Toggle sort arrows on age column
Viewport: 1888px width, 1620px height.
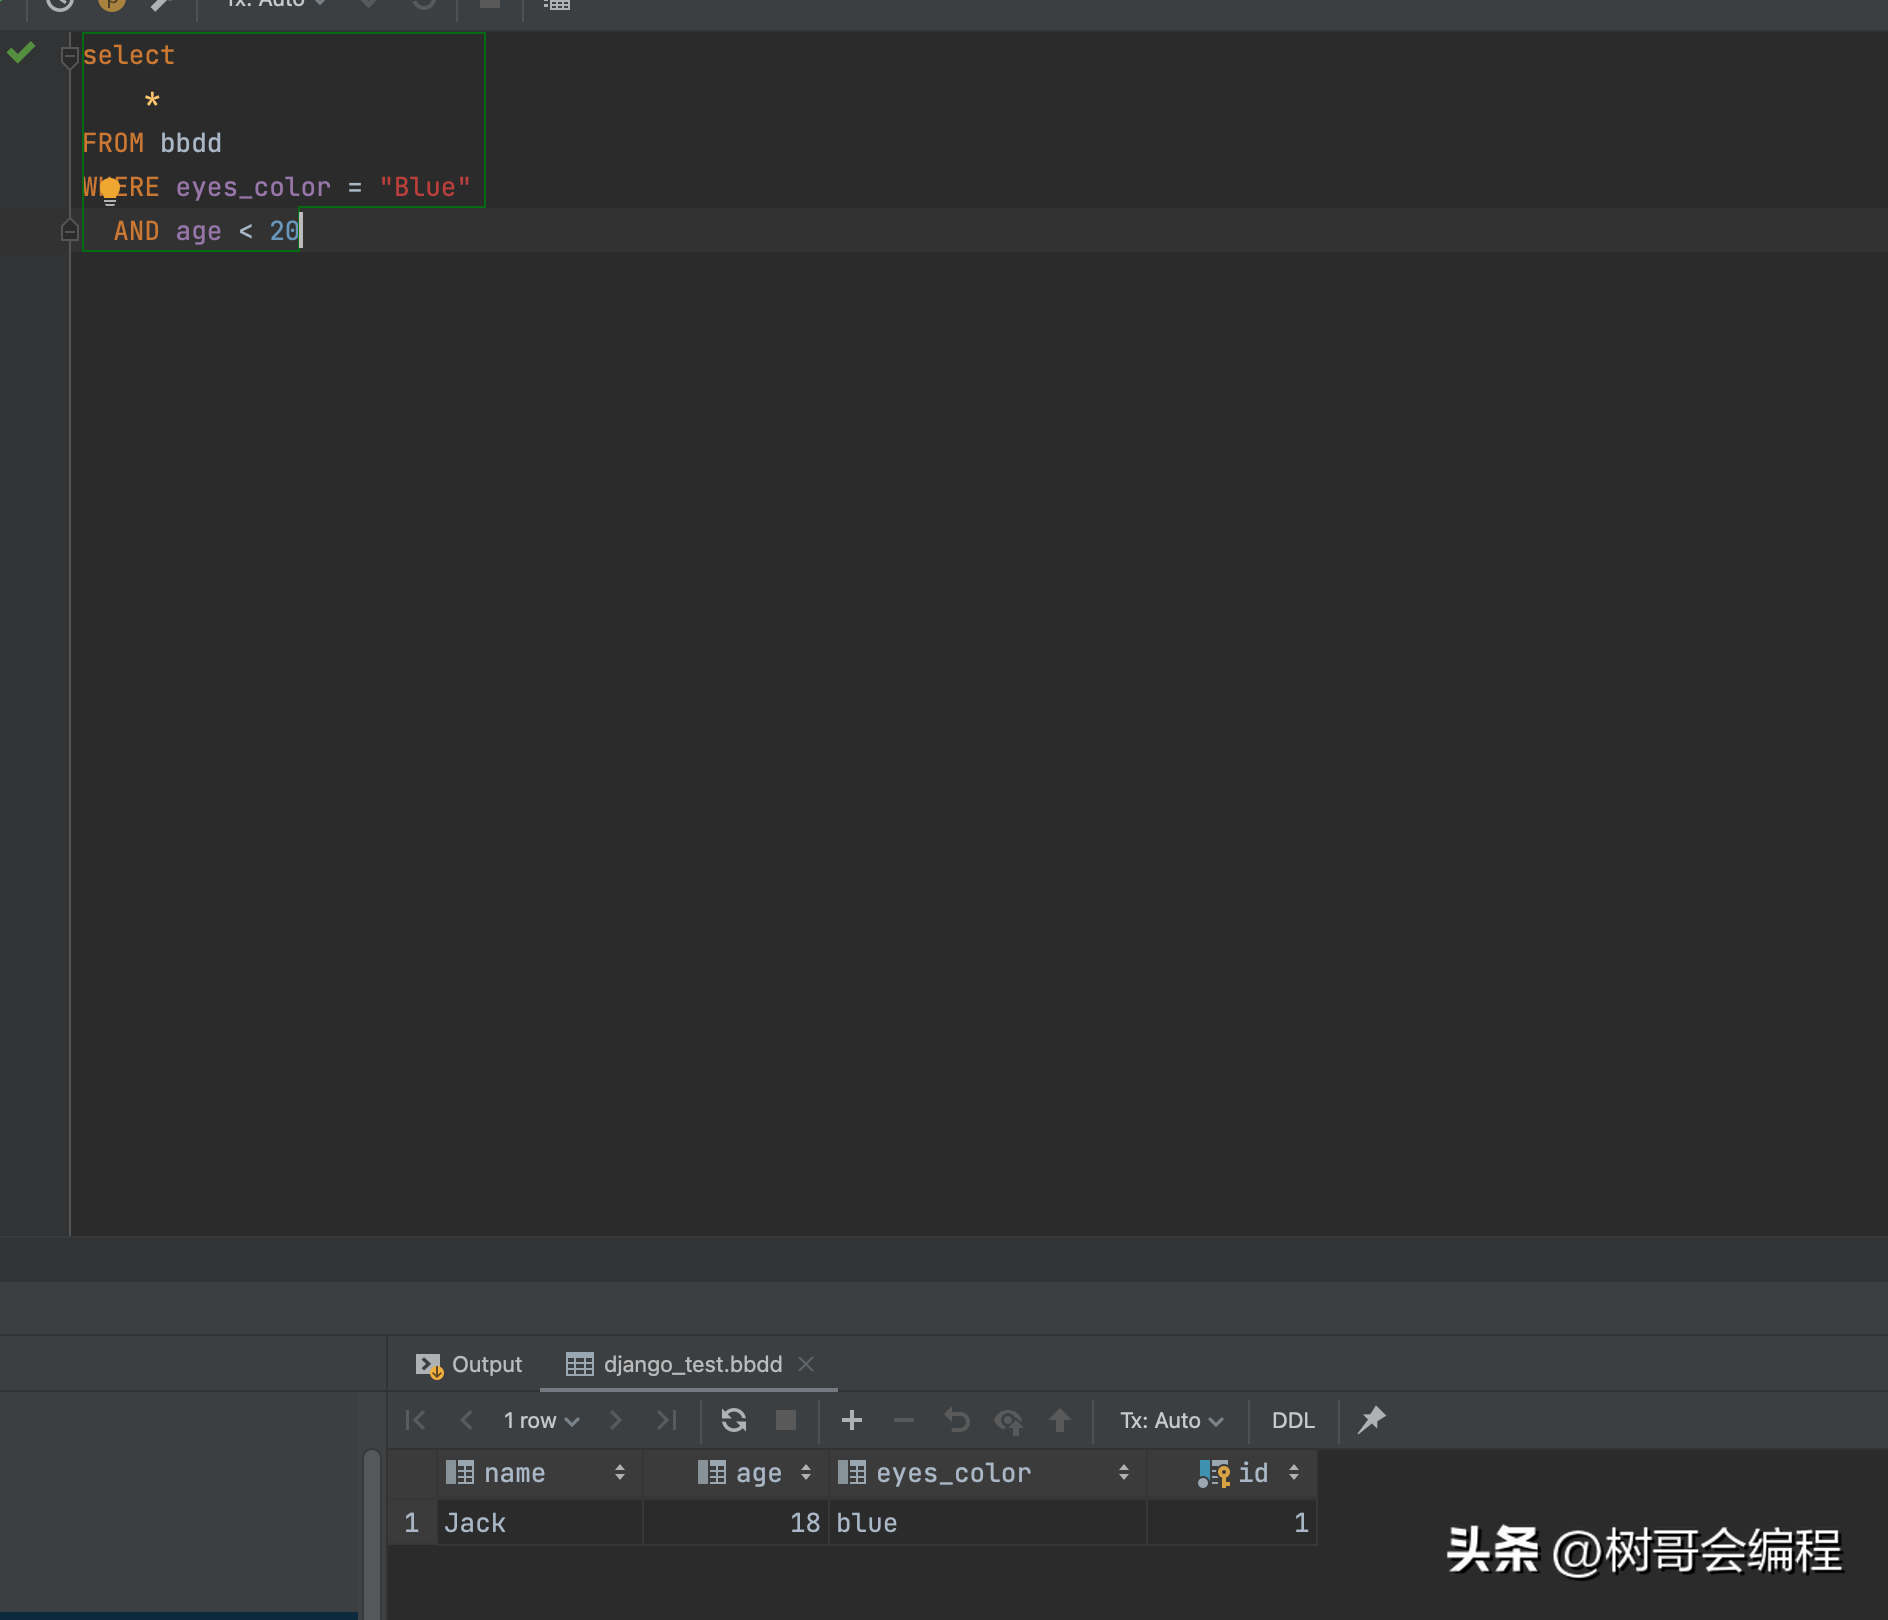[806, 1473]
